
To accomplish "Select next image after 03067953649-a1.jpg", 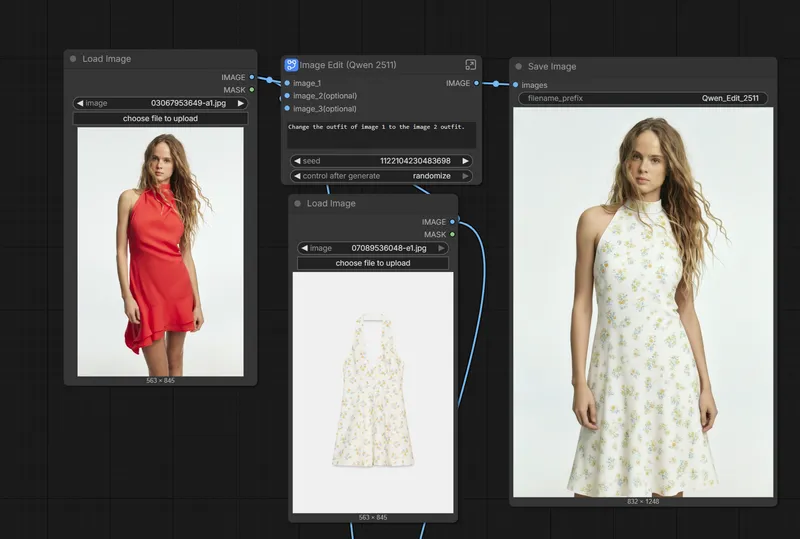I will coord(240,103).
